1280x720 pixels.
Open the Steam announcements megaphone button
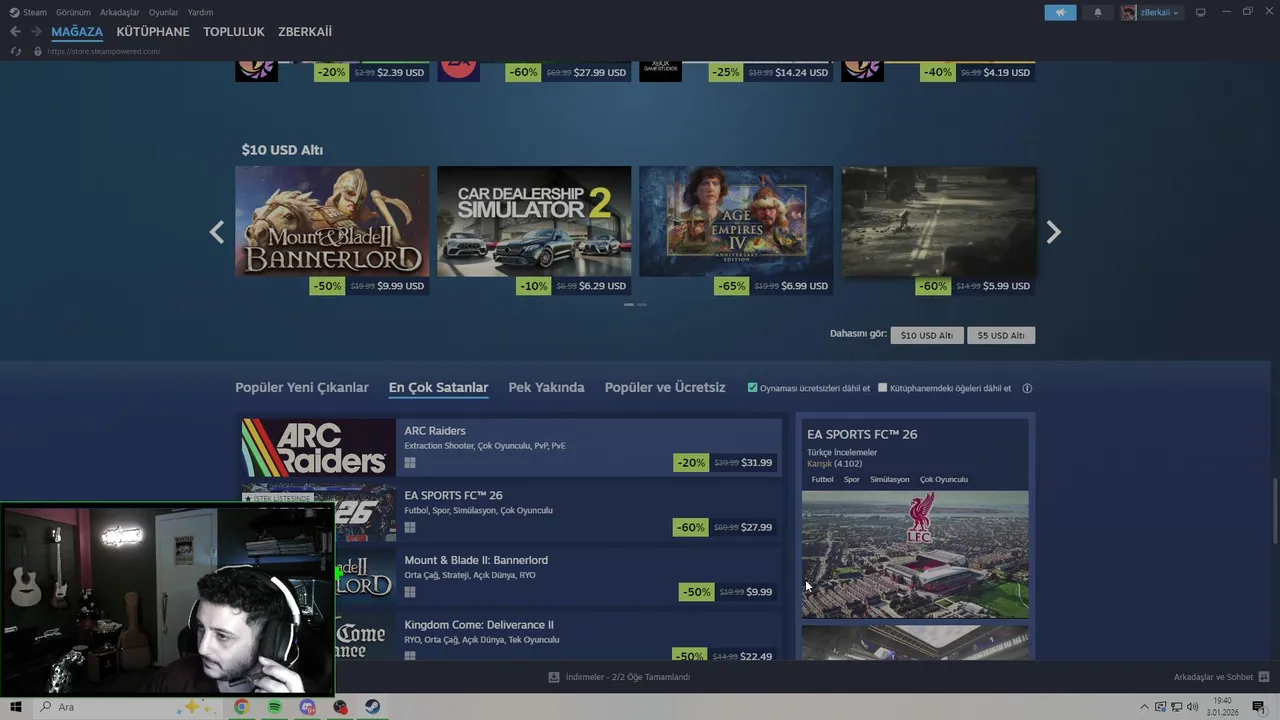pyautogui.click(x=1060, y=12)
